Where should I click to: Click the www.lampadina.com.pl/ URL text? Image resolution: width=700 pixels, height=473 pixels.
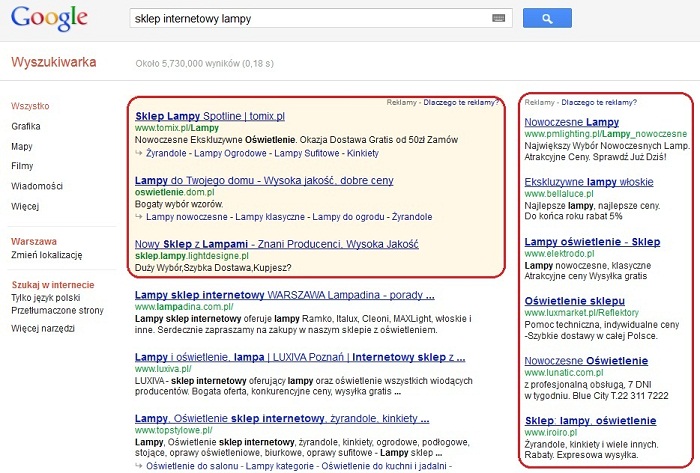184,307
